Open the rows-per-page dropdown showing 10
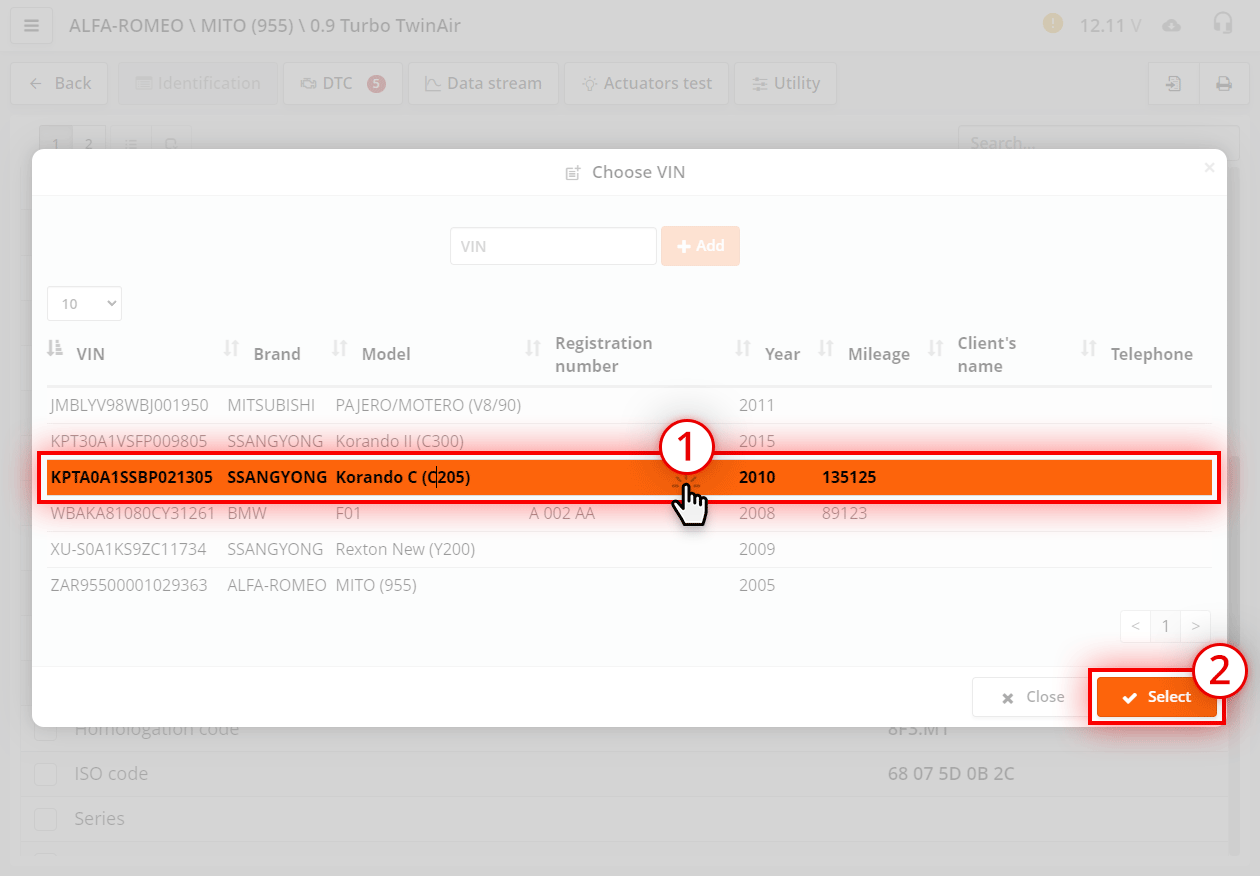 point(84,303)
